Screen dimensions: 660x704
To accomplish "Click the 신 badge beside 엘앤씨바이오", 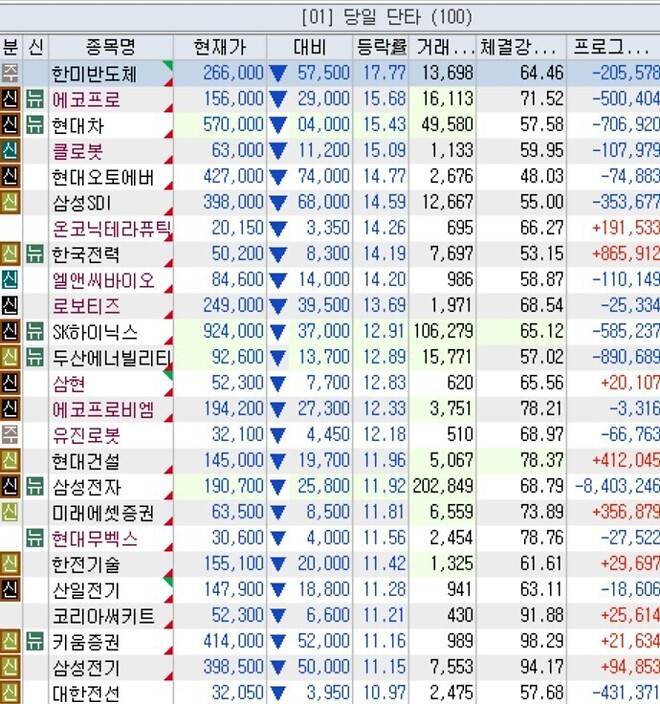I will (10, 280).
